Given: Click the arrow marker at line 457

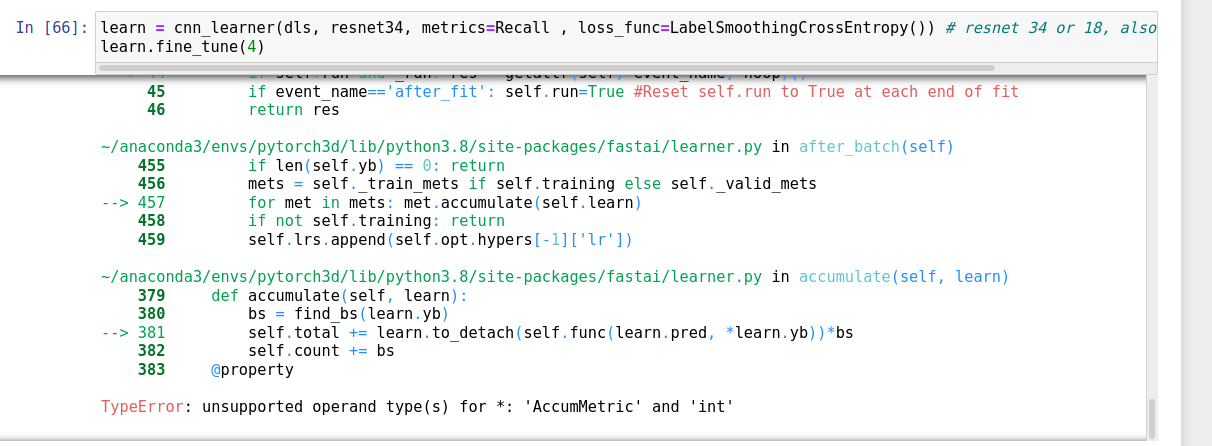Looking at the screenshot, I should tap(119, 203).
